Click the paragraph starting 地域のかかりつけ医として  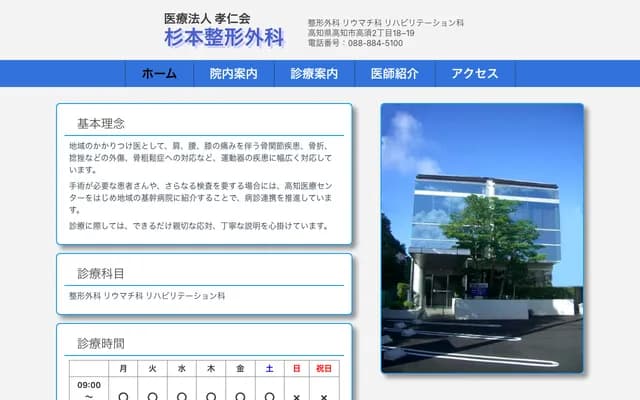pyautogui.click(x=201, y=158)
